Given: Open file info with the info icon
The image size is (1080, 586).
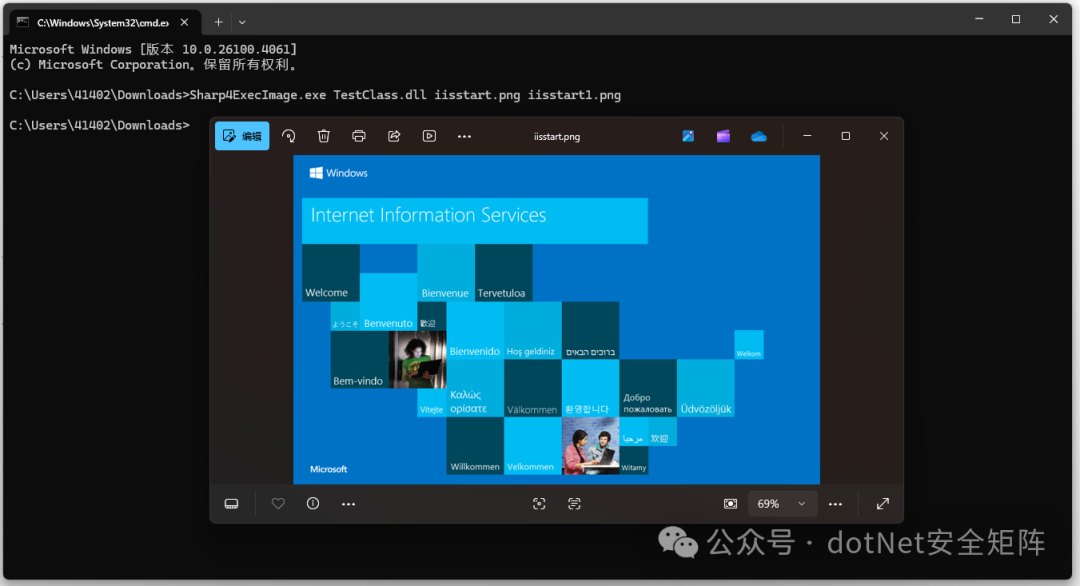Looking at the screenshot, I should [313, 504].
